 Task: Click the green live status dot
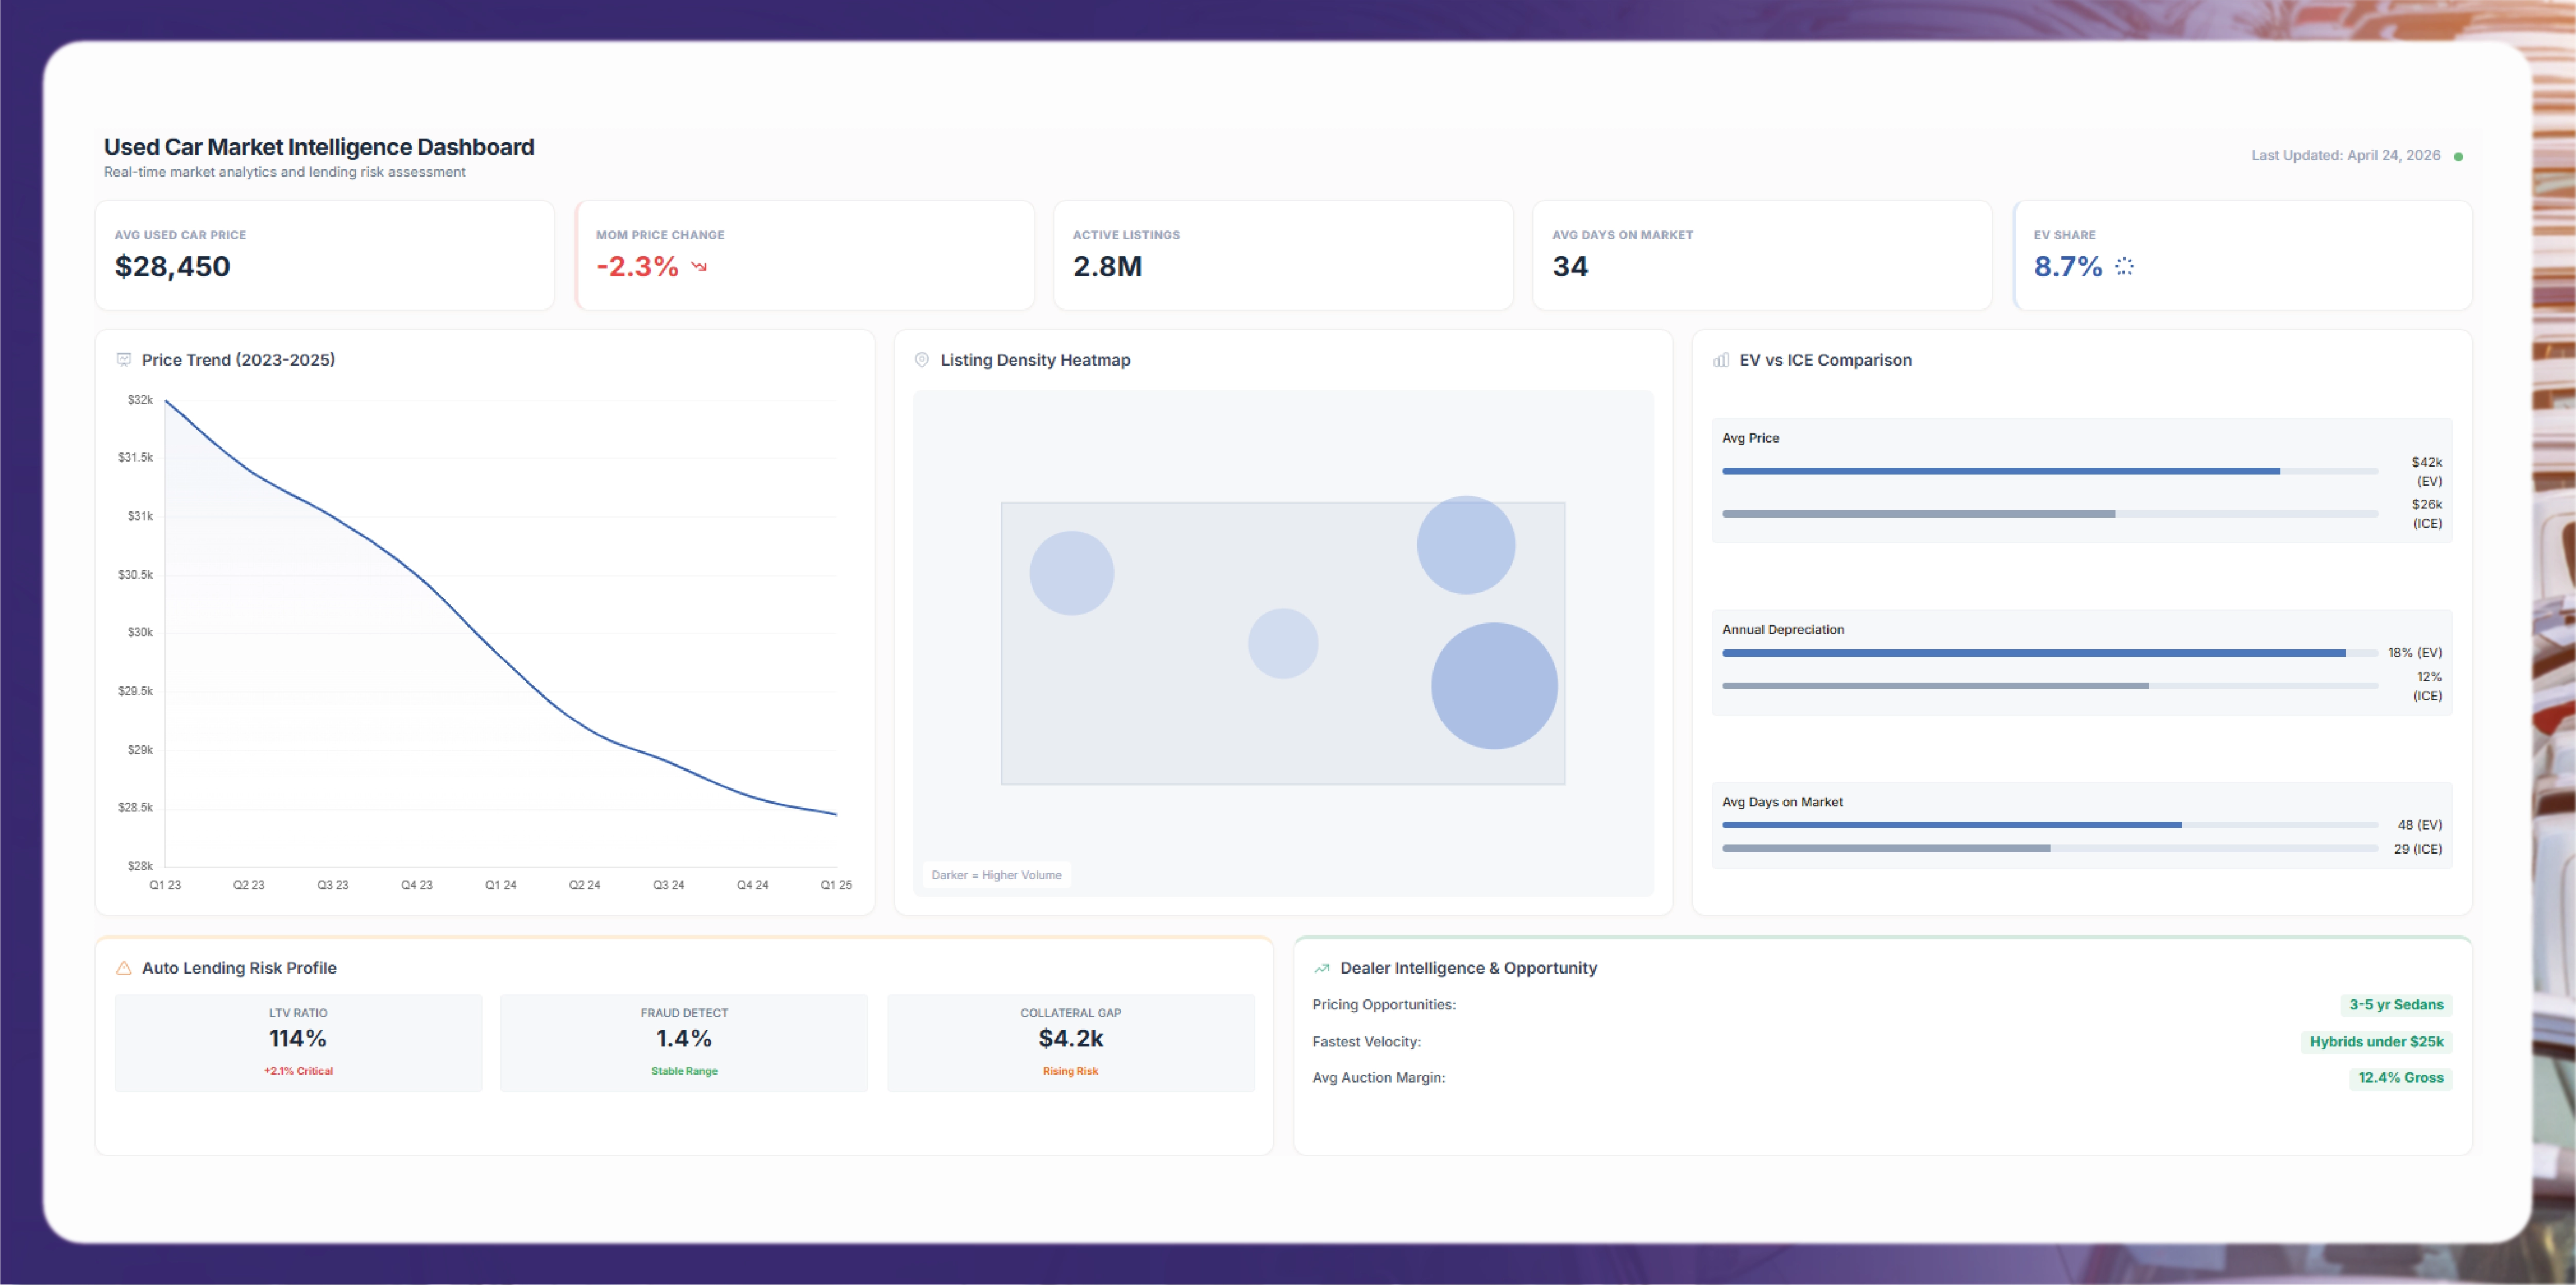coord(2459,156)
